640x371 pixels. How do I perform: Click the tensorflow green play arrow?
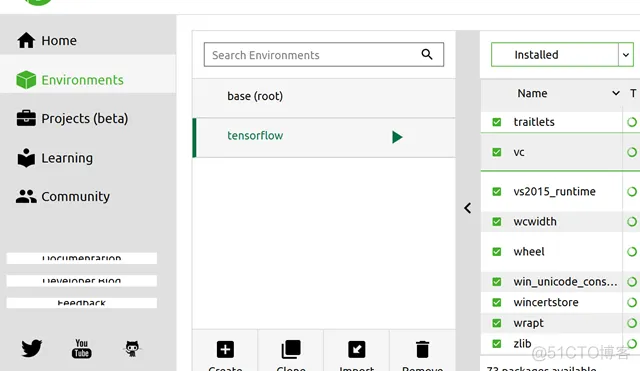(x=397, y=137)
